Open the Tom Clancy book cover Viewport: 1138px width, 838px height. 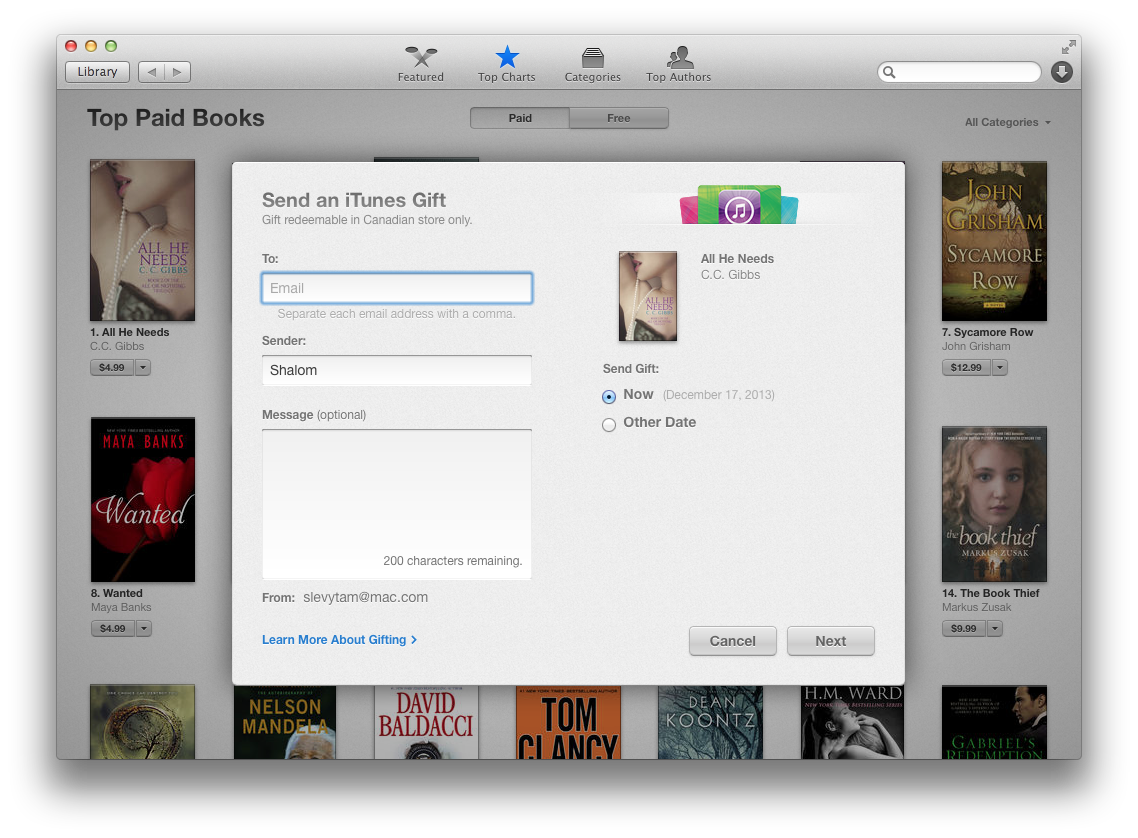coord(568,723)
